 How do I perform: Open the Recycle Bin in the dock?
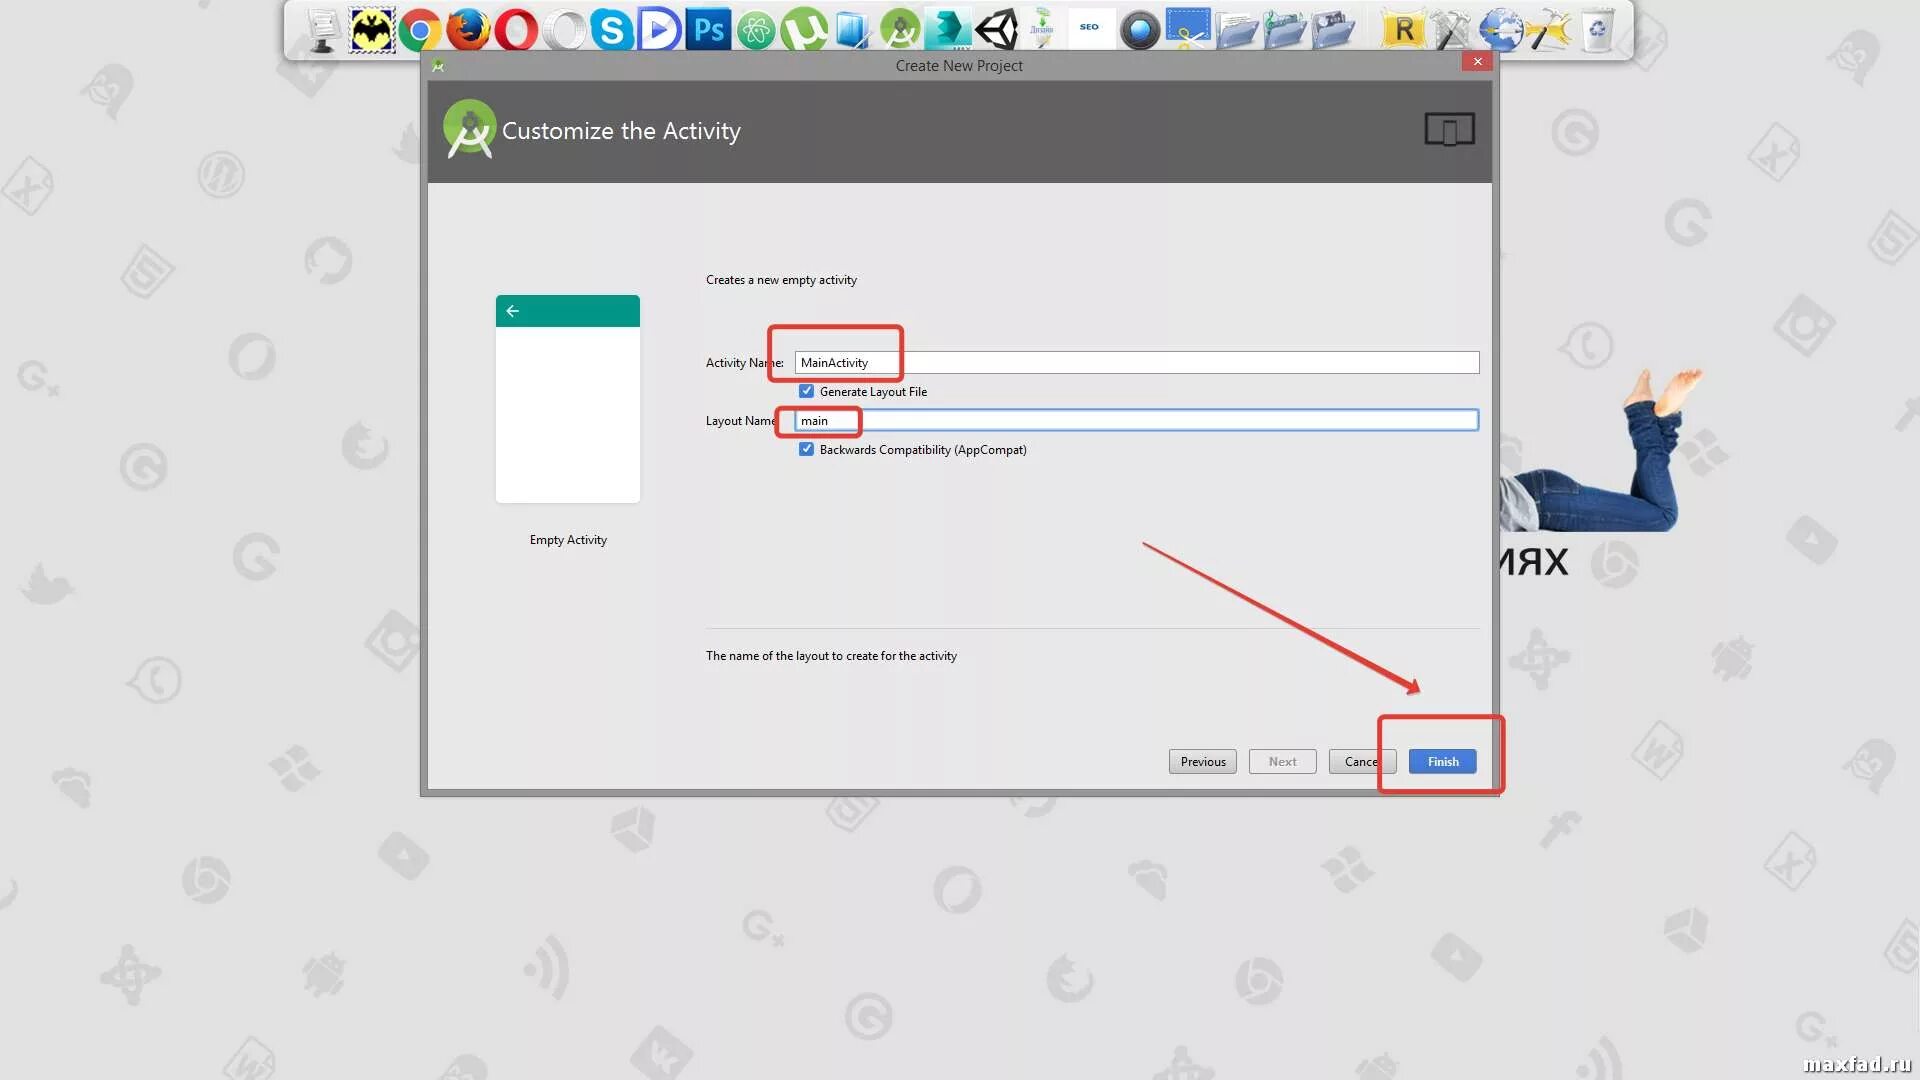point(1598,30)
